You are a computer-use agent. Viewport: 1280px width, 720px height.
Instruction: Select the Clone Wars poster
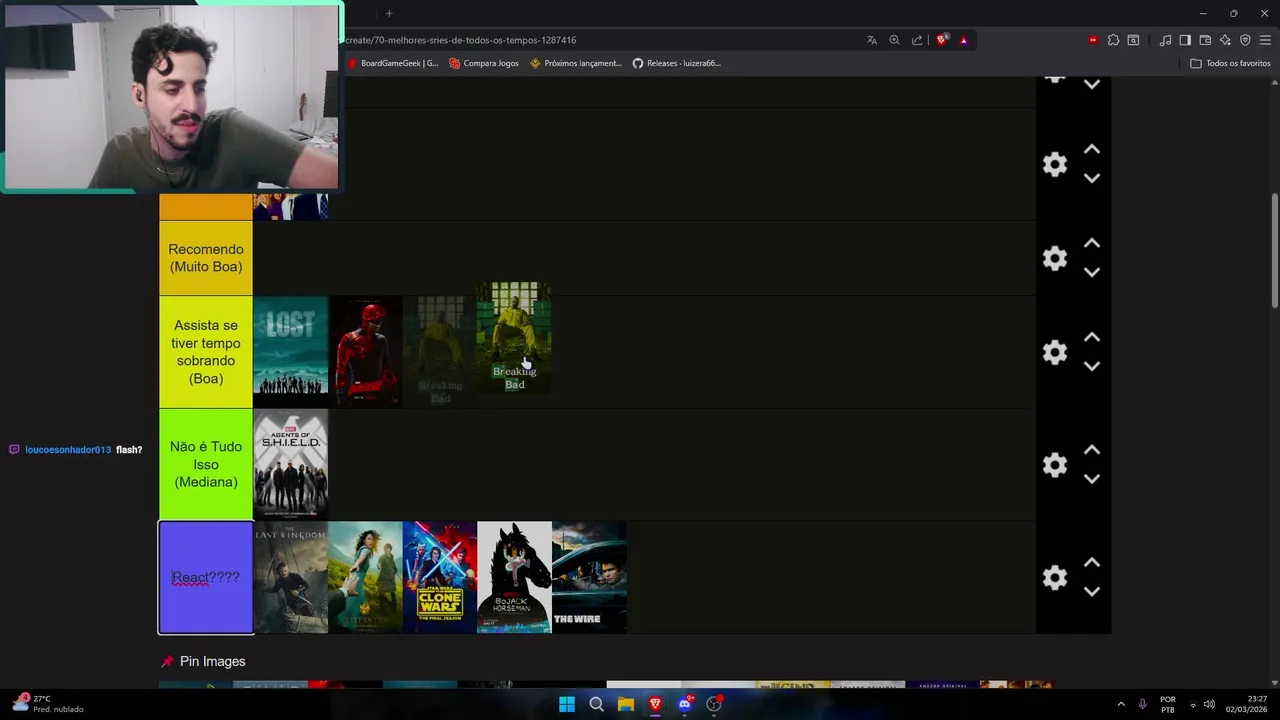pos(440,577)
